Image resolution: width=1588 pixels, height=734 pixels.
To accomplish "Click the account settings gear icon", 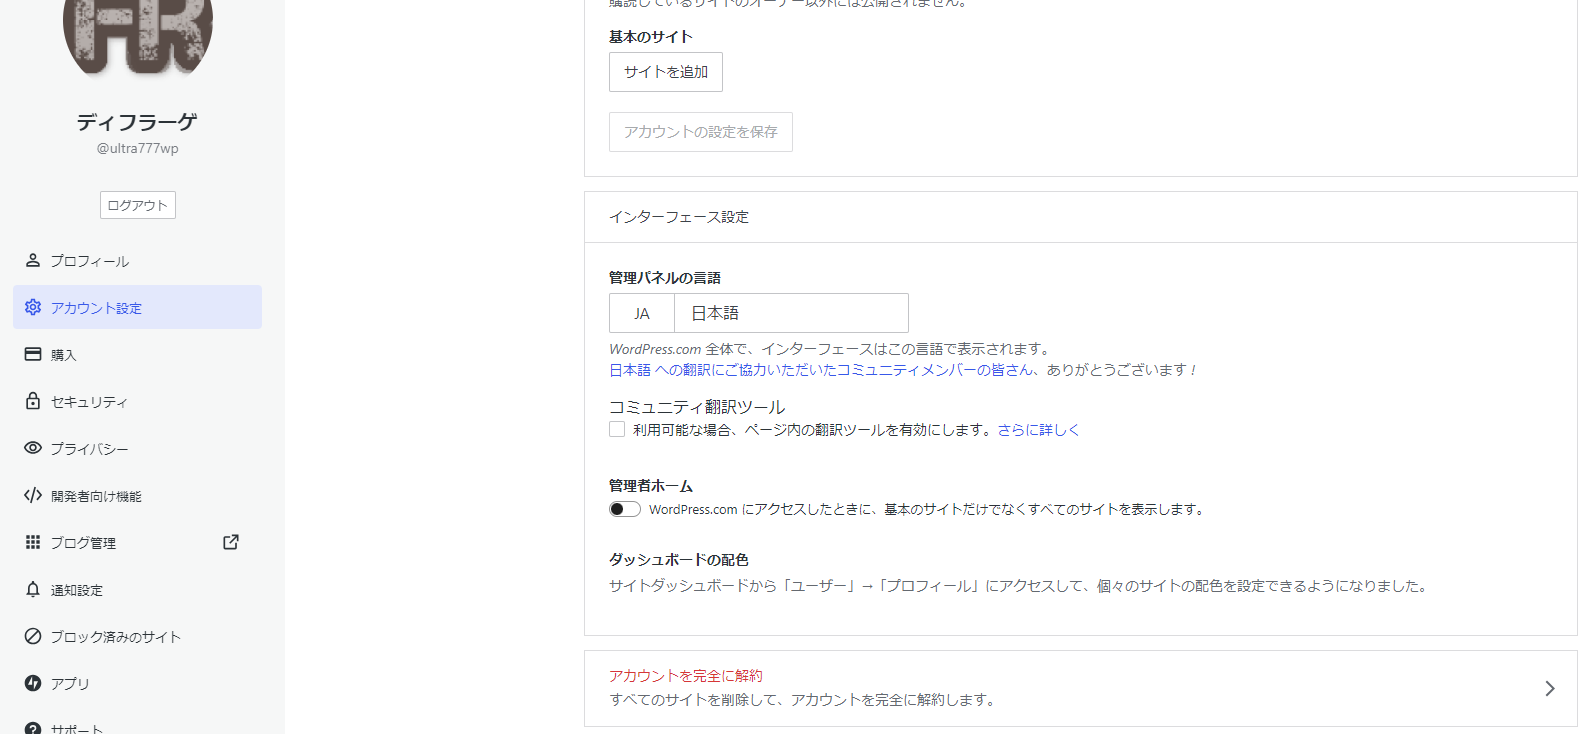I will tap(33, 307).
